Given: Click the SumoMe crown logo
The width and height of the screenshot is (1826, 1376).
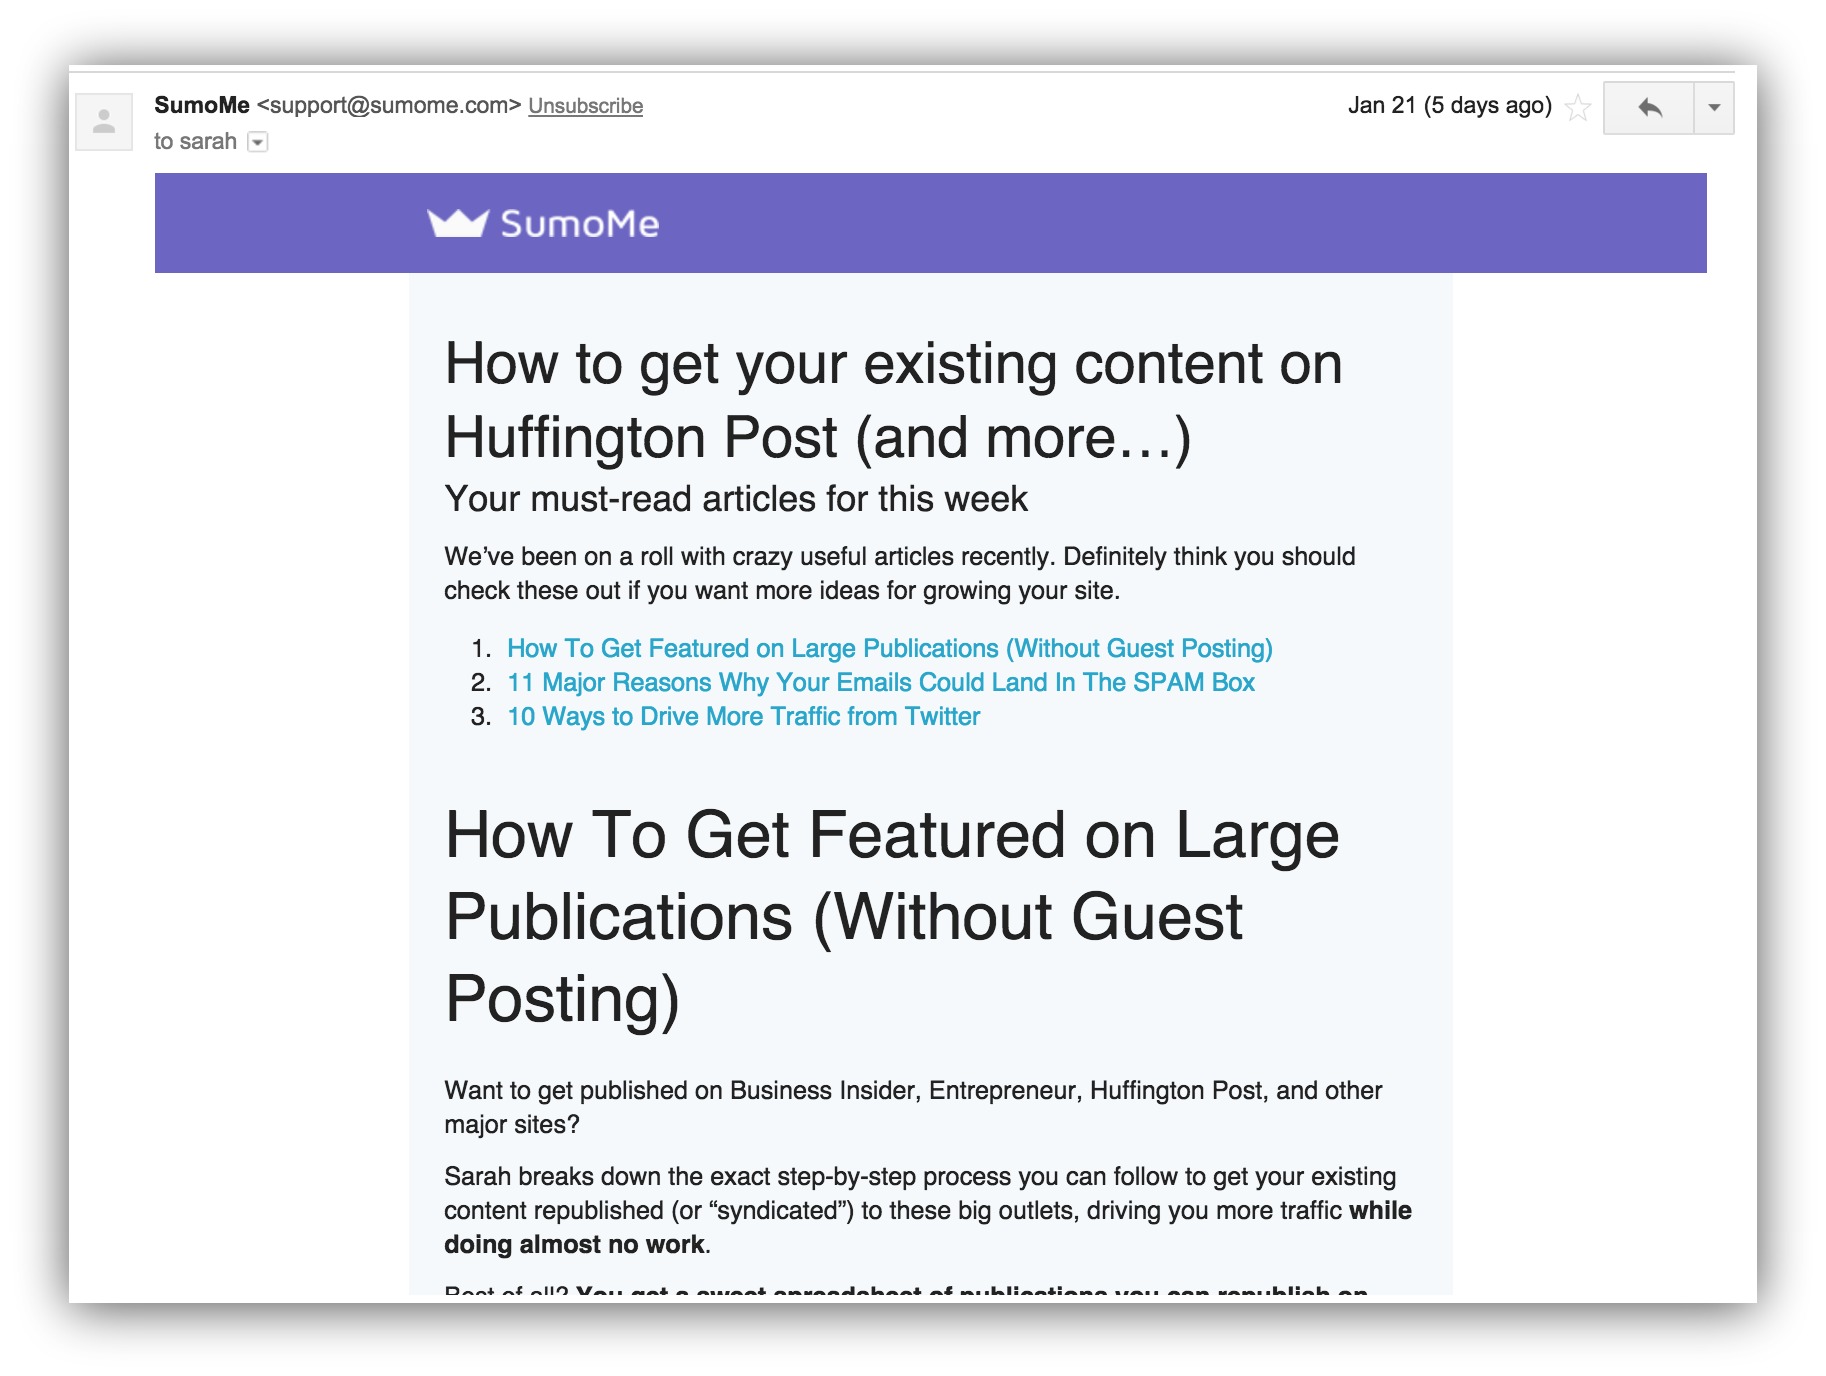Looking at the screenshot, I should (x=458, y=223).
